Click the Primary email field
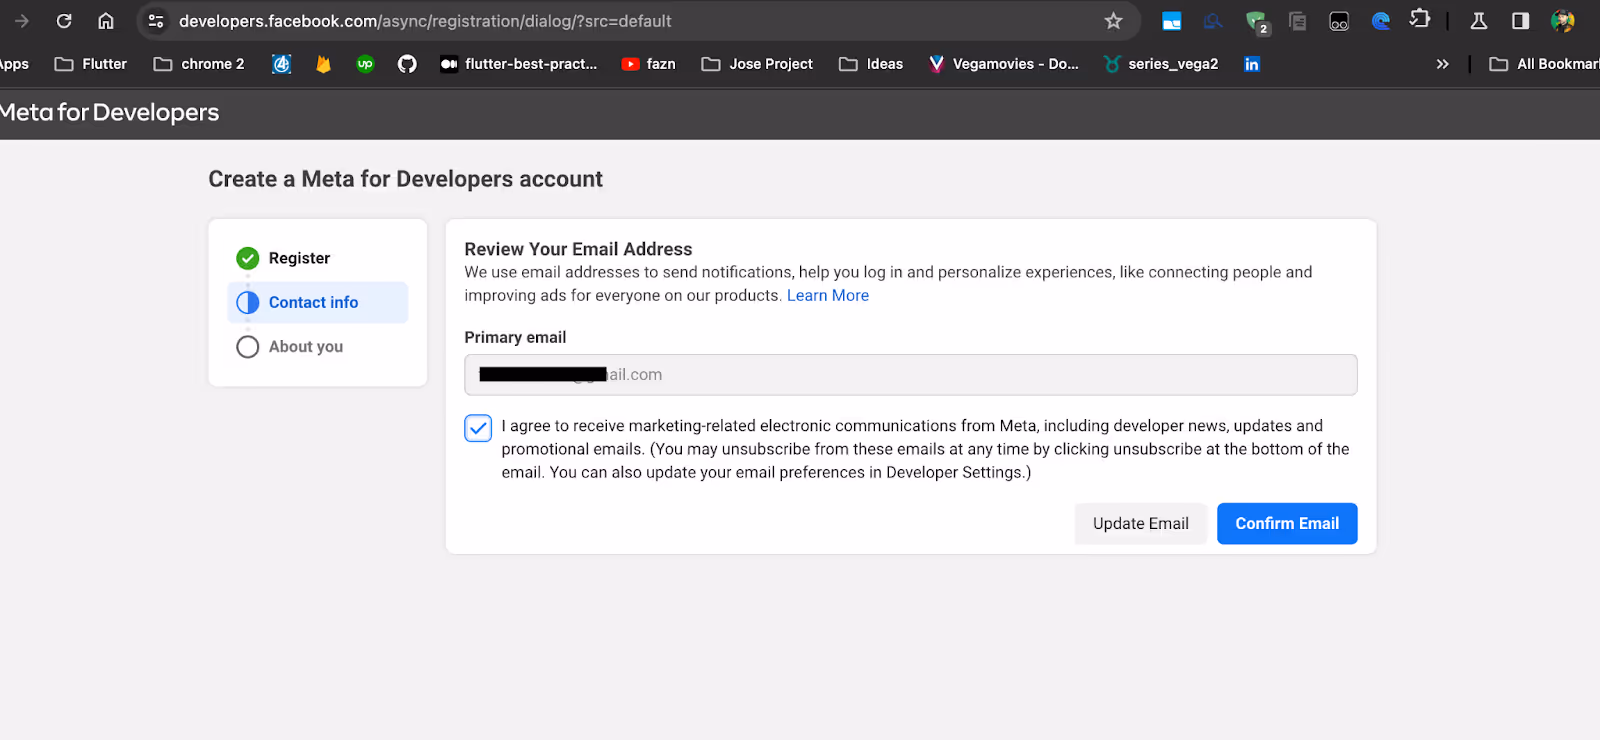1600x740 pixels. 911,375
